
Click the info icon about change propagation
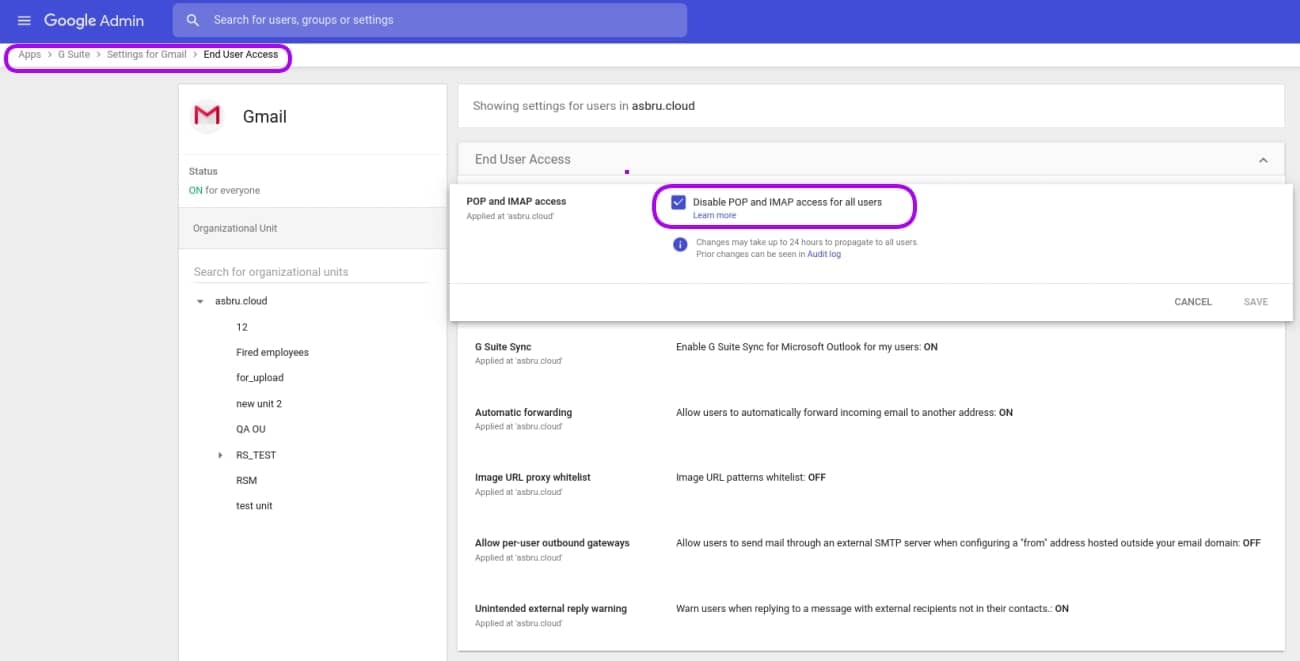tap(680, 245)
